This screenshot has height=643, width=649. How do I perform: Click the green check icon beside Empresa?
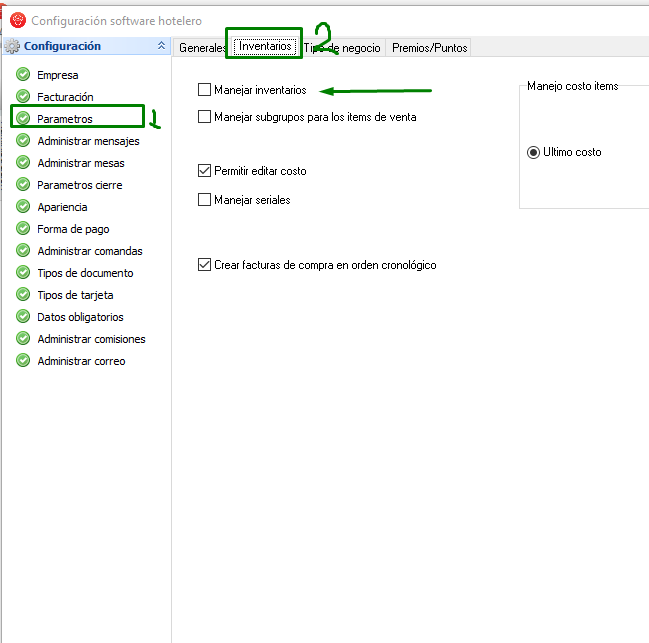click(23, 75)
